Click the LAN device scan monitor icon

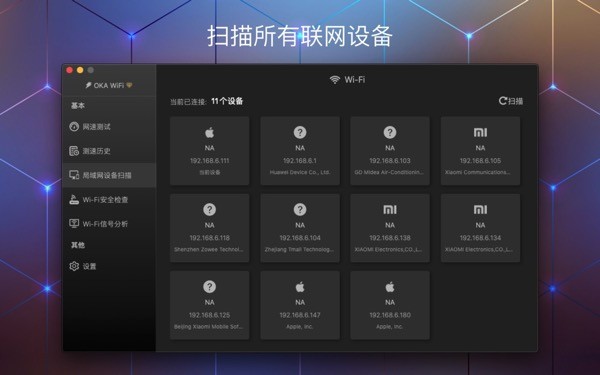pyautogui.click(x=74, y=175)
